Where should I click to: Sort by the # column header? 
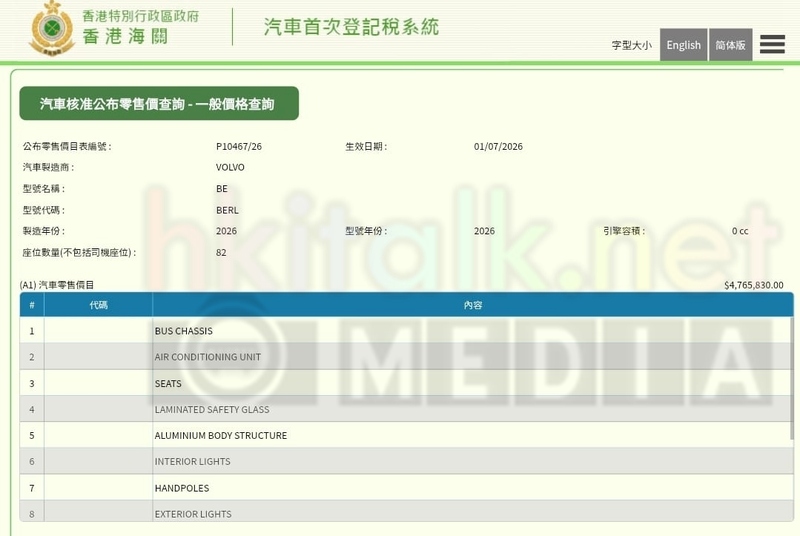point(32,305)
